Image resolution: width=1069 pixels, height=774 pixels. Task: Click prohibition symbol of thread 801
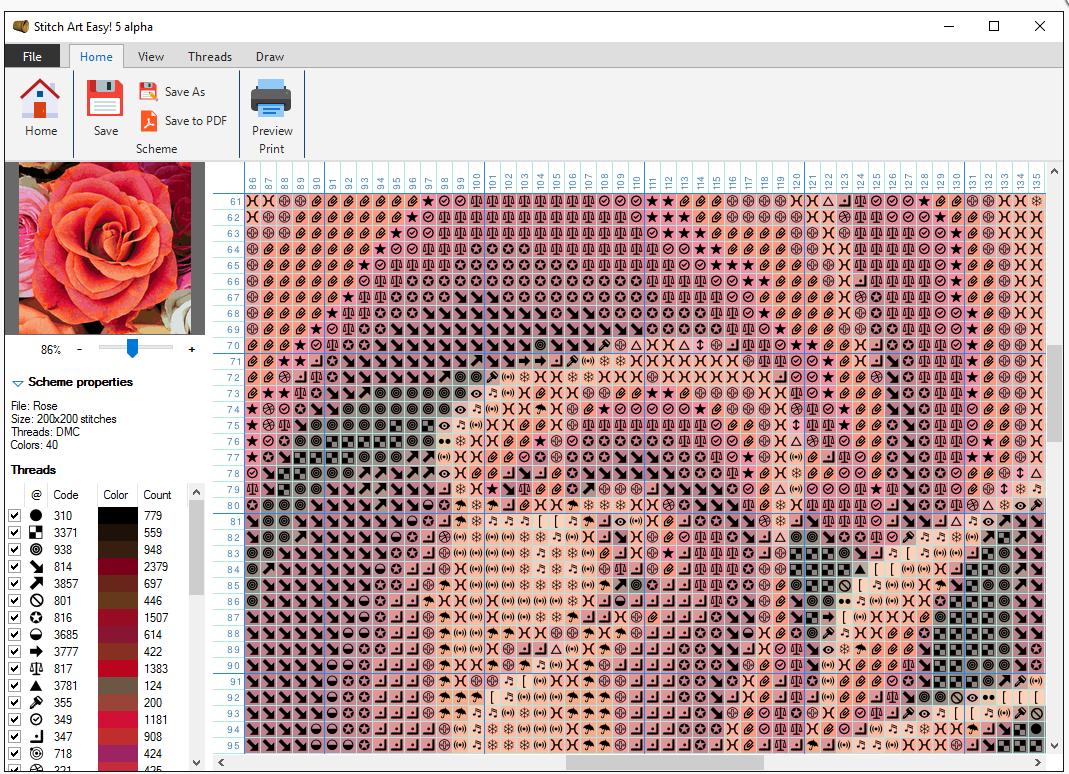click(x=36, y=601)
